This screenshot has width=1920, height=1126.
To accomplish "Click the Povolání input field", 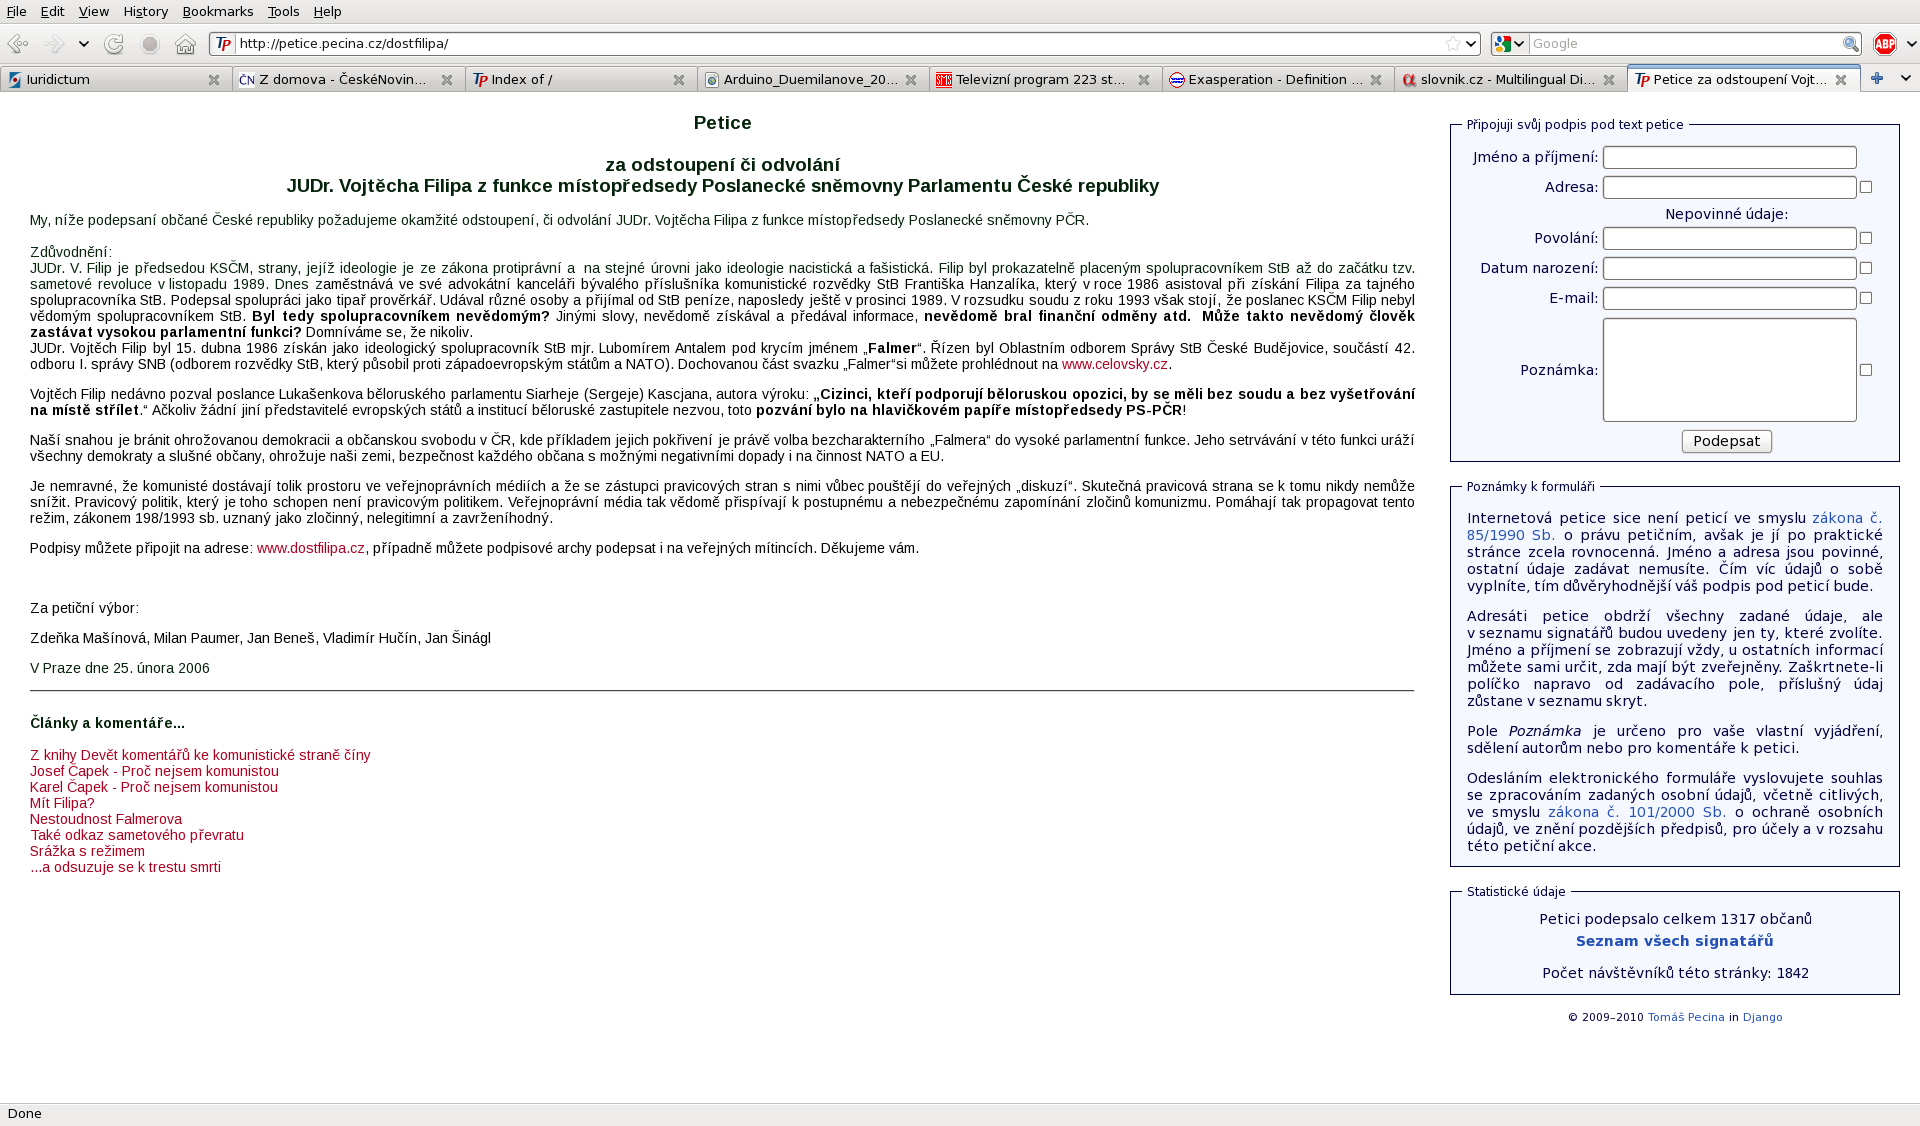I will 1729,238.
